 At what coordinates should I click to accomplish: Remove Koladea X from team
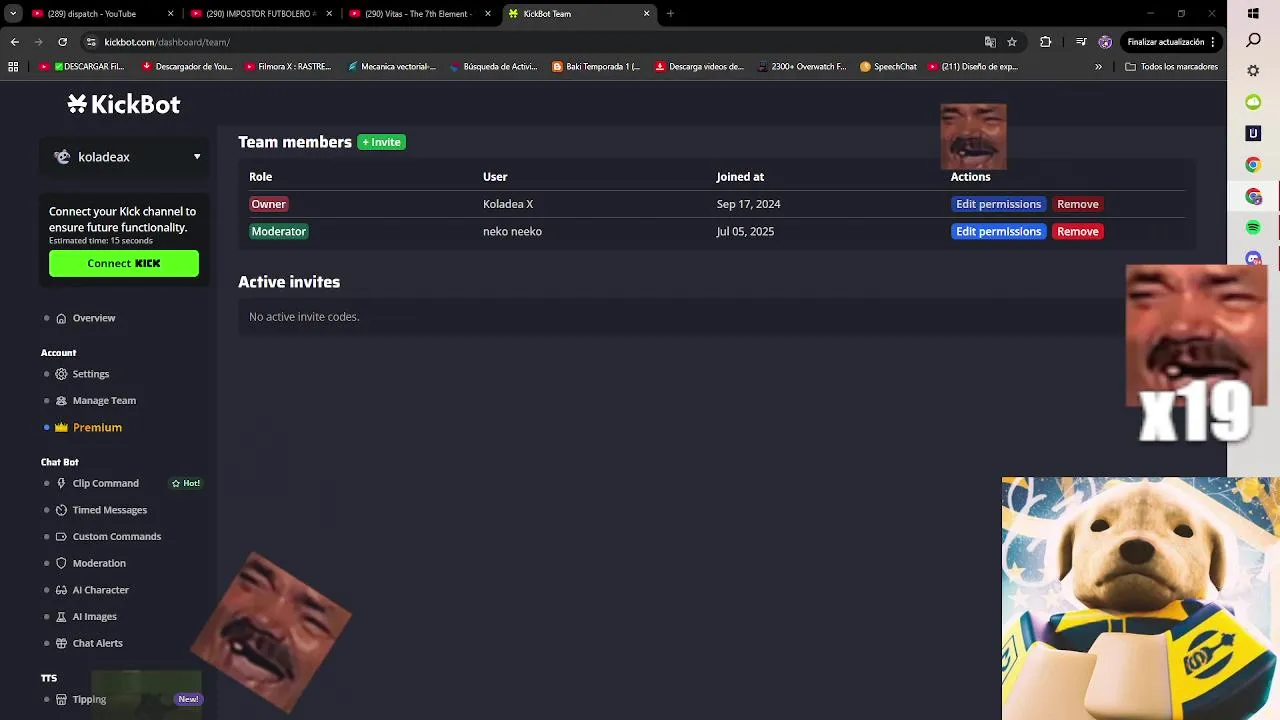[1078, 204]
